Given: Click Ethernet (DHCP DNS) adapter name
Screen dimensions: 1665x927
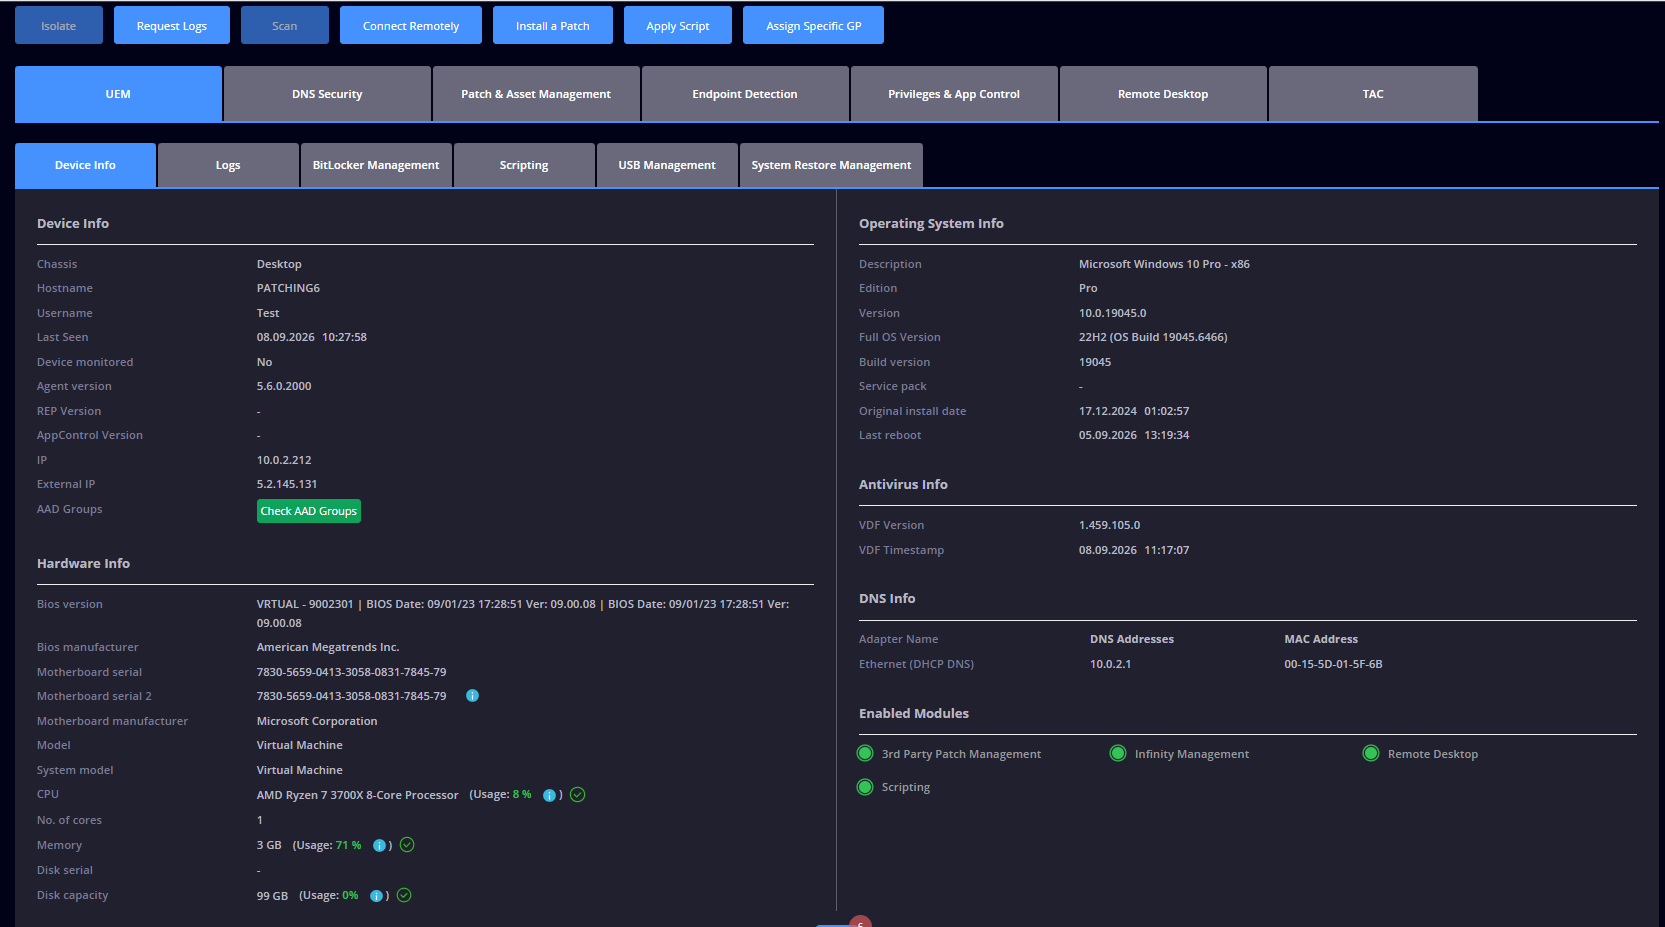Looking at the screenshot, I should tap(916, 664).
